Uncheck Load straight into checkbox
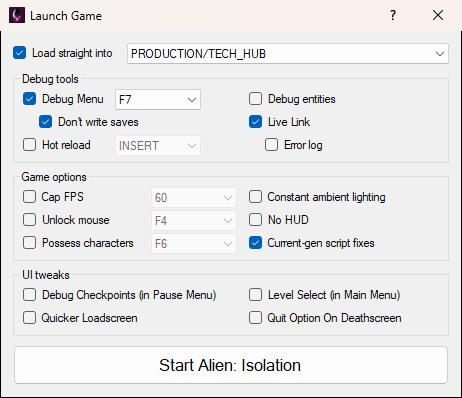The width and height of the screenshot is (462, 398). [19, 53]
